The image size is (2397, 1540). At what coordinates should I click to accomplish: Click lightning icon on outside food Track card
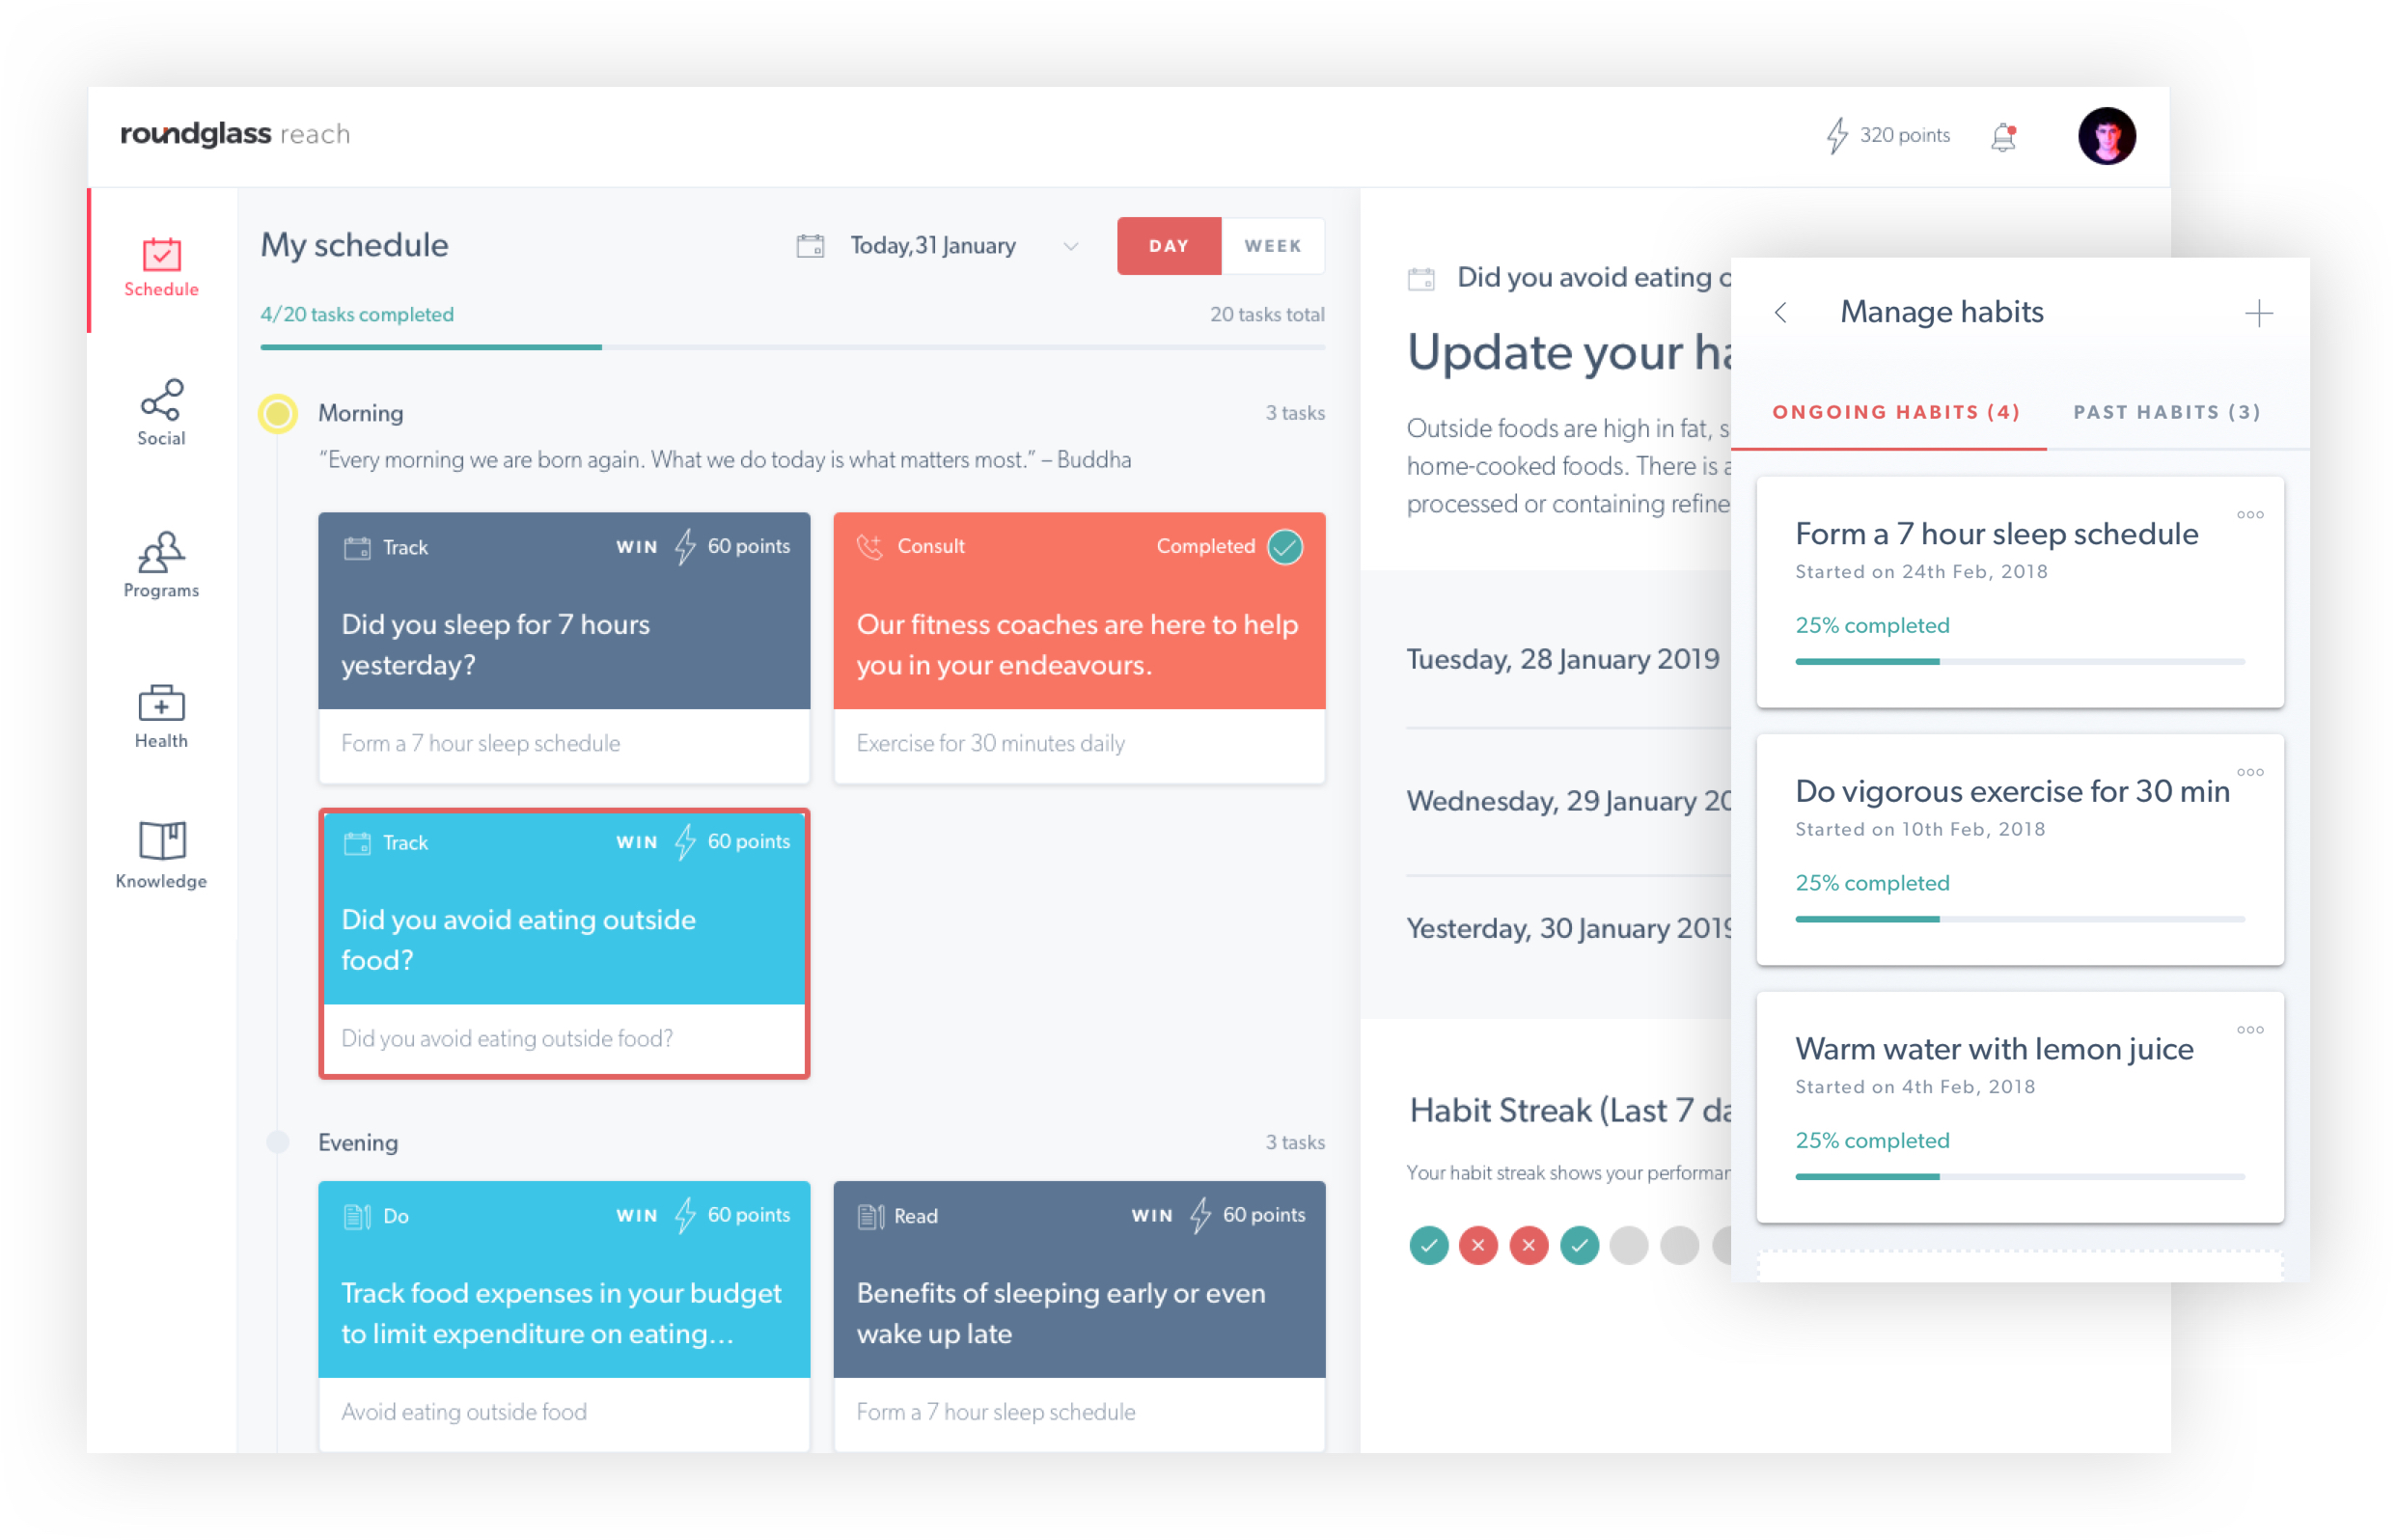685,841
